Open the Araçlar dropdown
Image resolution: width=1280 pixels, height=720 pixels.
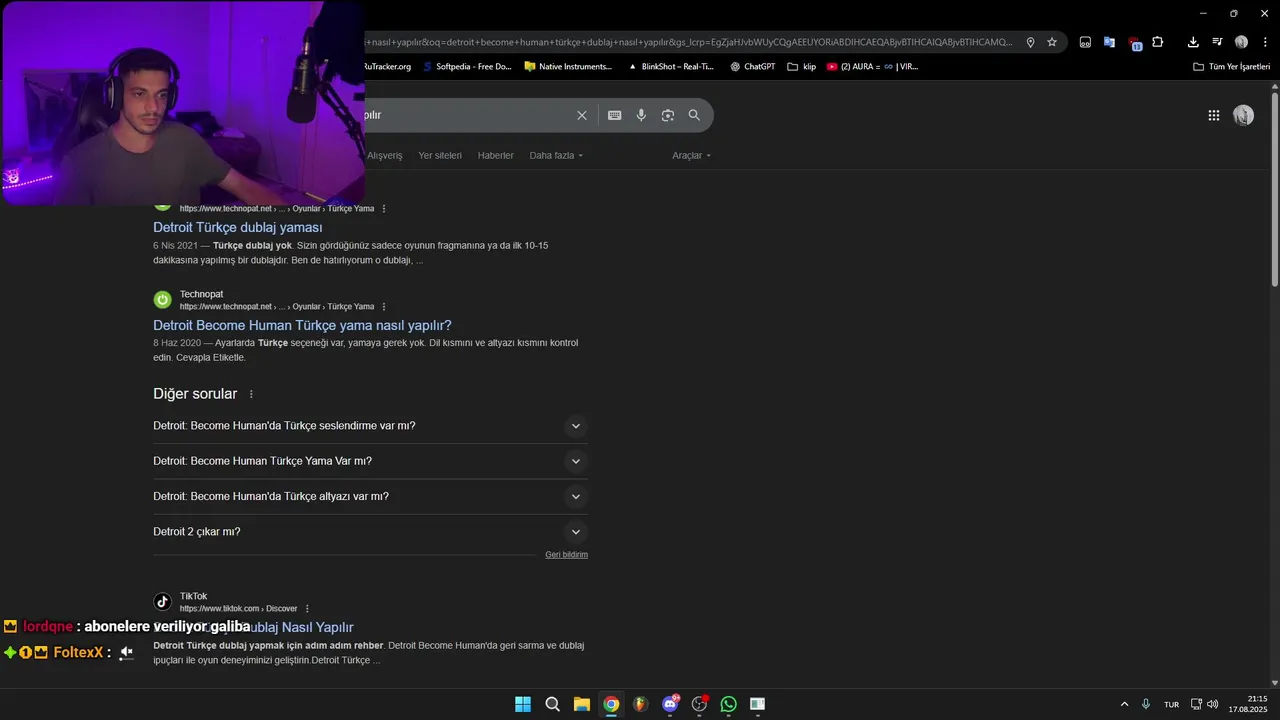(x=692, y=155)
